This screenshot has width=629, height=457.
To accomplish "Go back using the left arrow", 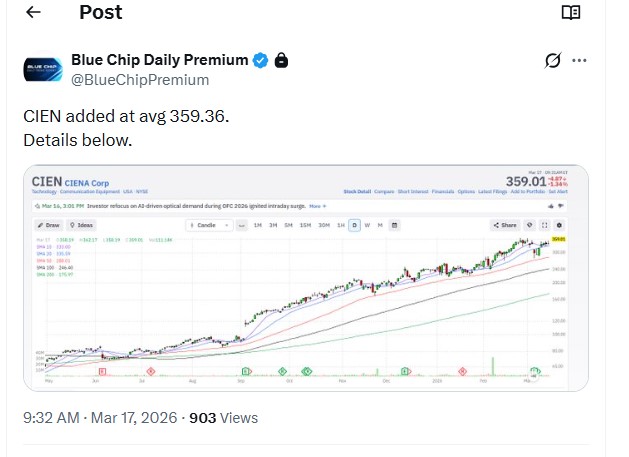I will tap(33, 12).
